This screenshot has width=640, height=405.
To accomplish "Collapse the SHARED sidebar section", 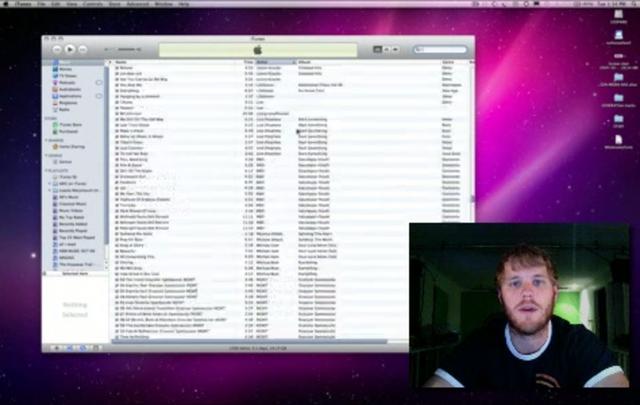I will 46,140.
